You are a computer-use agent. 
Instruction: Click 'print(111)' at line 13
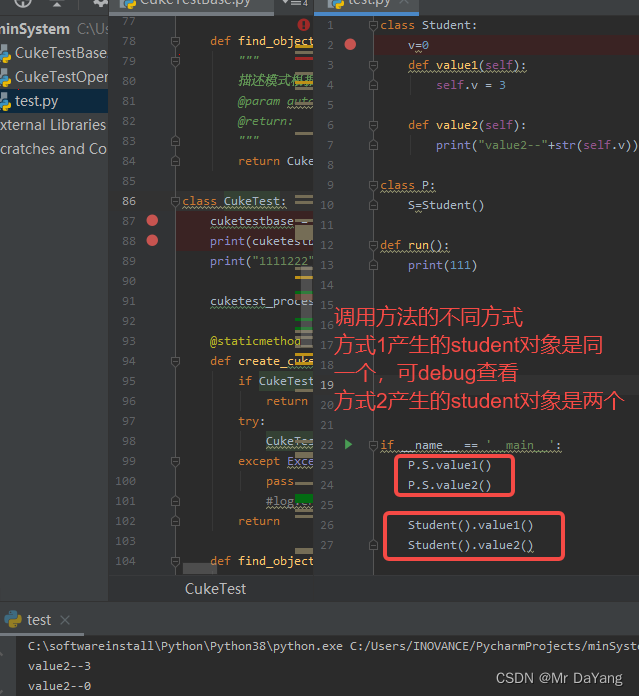[442, 265]
